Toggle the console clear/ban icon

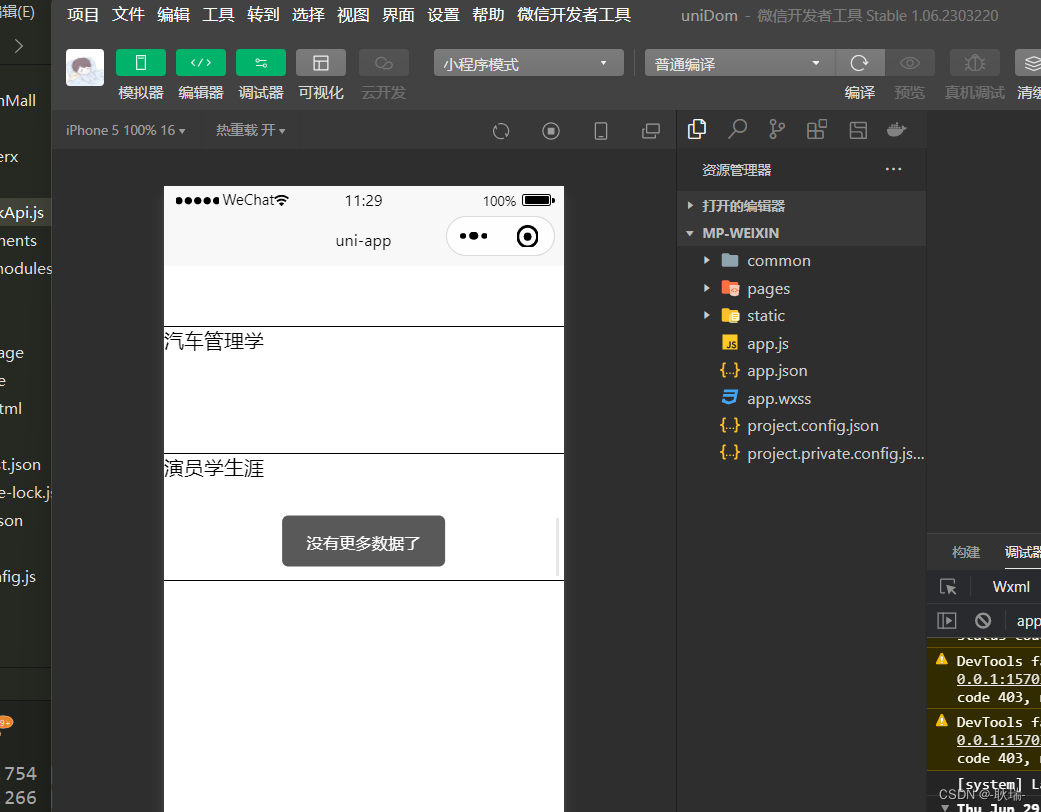(x=982, y=620)
